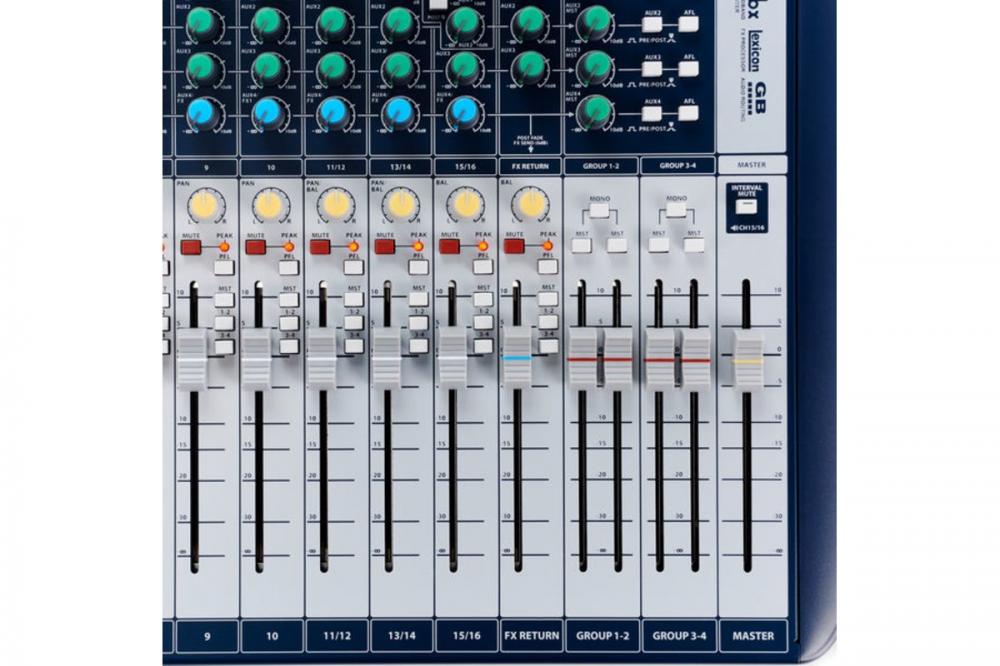
Task: Click the yellow-striped MASTER fader
Action: [x=746, y=359]
